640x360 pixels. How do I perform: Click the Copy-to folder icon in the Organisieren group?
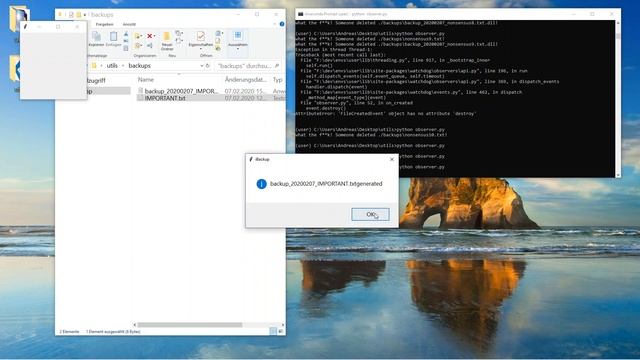tap(138, 46)
